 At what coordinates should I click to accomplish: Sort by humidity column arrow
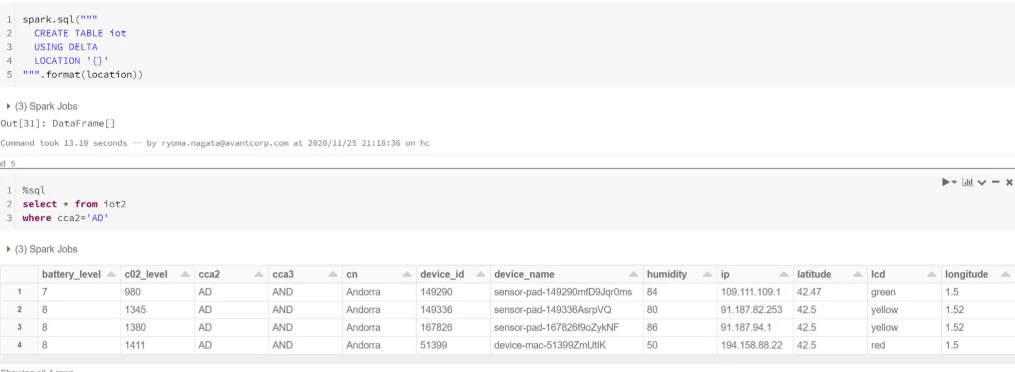(x=708, y=274)
